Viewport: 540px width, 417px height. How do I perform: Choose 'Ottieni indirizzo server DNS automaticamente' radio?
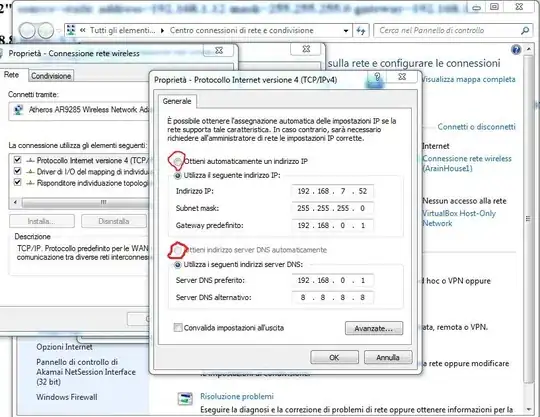point(178,250)
